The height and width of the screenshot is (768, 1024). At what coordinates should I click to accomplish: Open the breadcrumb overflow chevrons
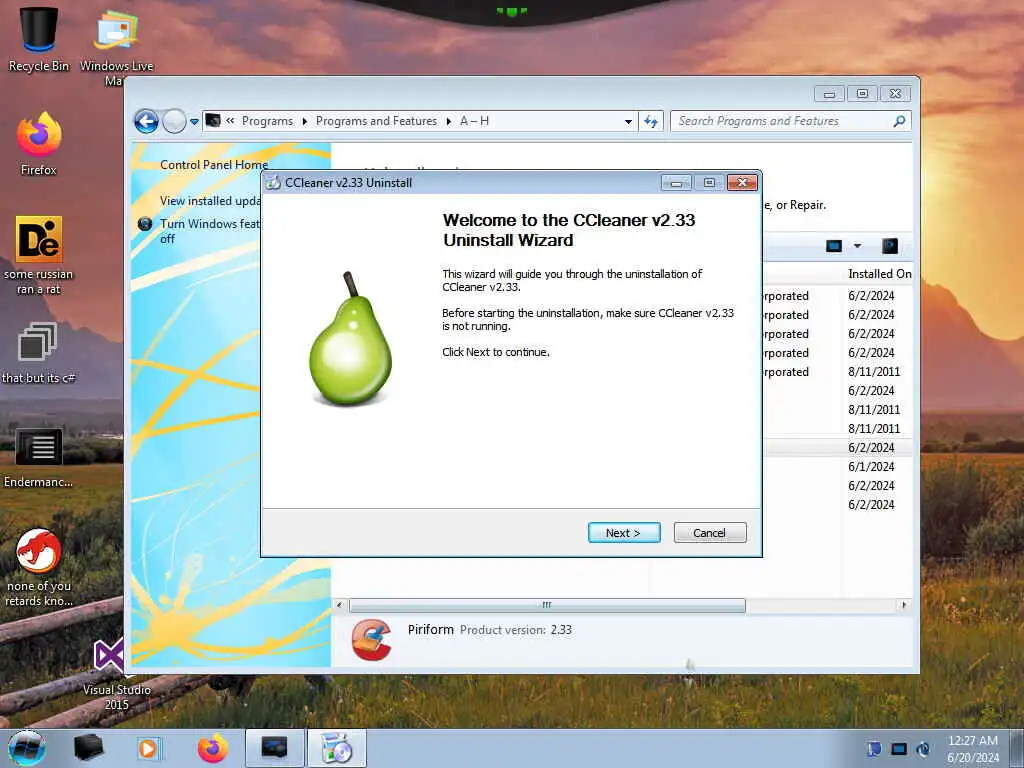pos(230,121)
